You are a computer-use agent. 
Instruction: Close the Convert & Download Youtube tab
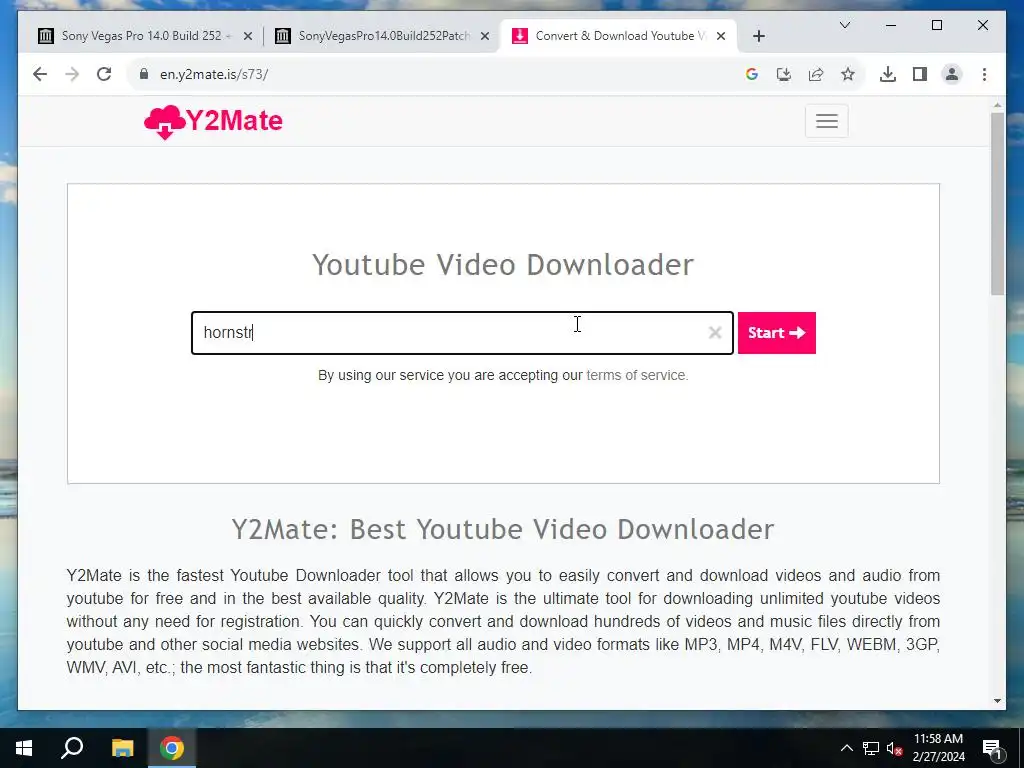click(x=721, y=37)
